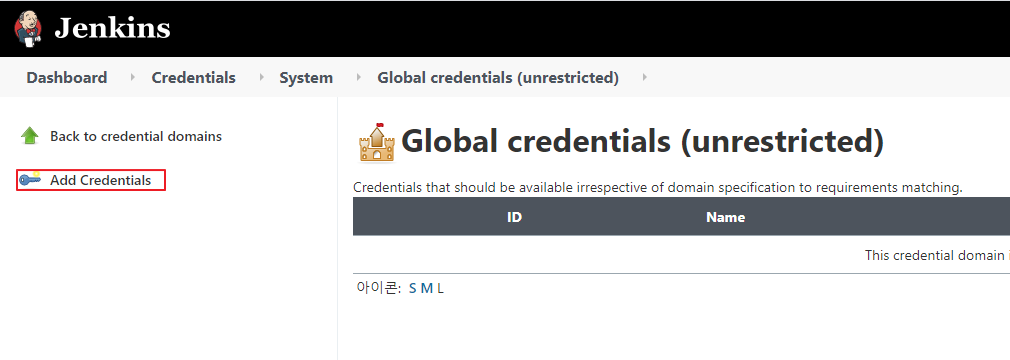
Task: Open Credentials in the breadcrumb
Action: click(x=193, y=77)
